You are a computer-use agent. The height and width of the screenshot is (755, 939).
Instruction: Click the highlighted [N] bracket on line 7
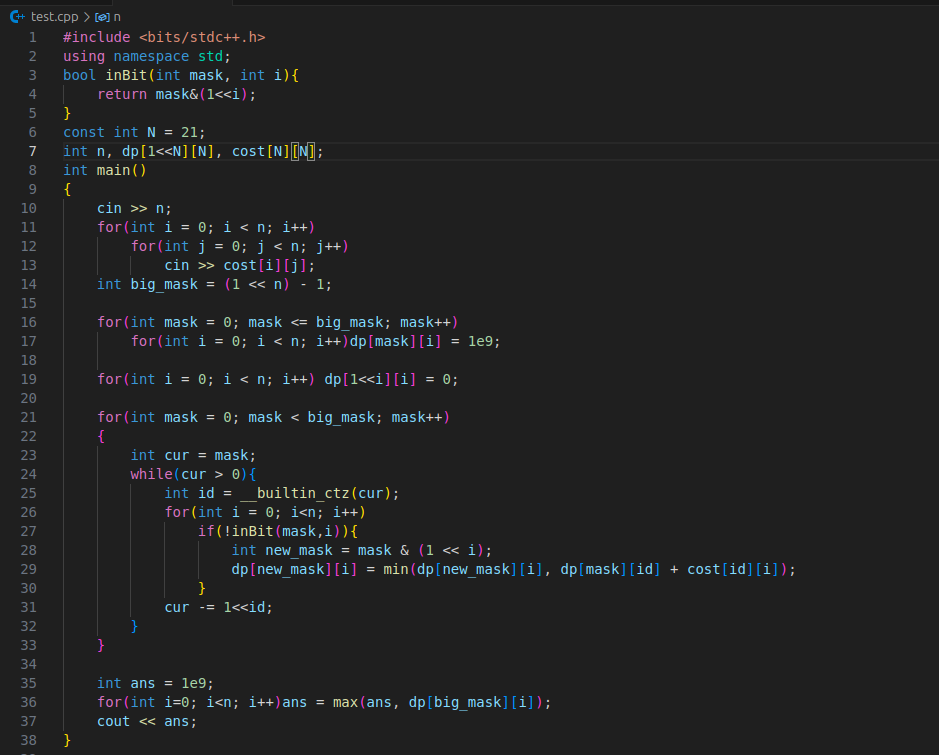[303, 151]
